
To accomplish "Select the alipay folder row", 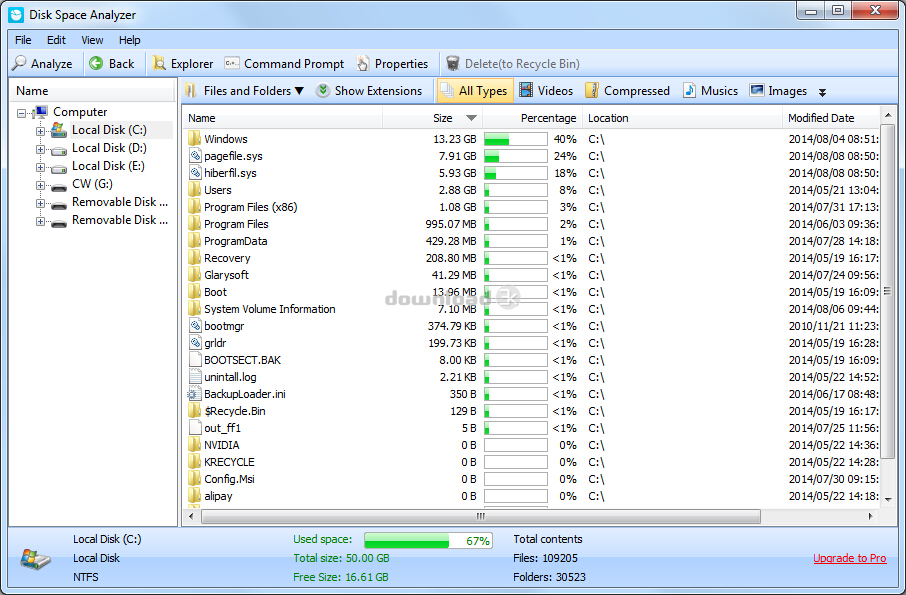I will 533,496.
